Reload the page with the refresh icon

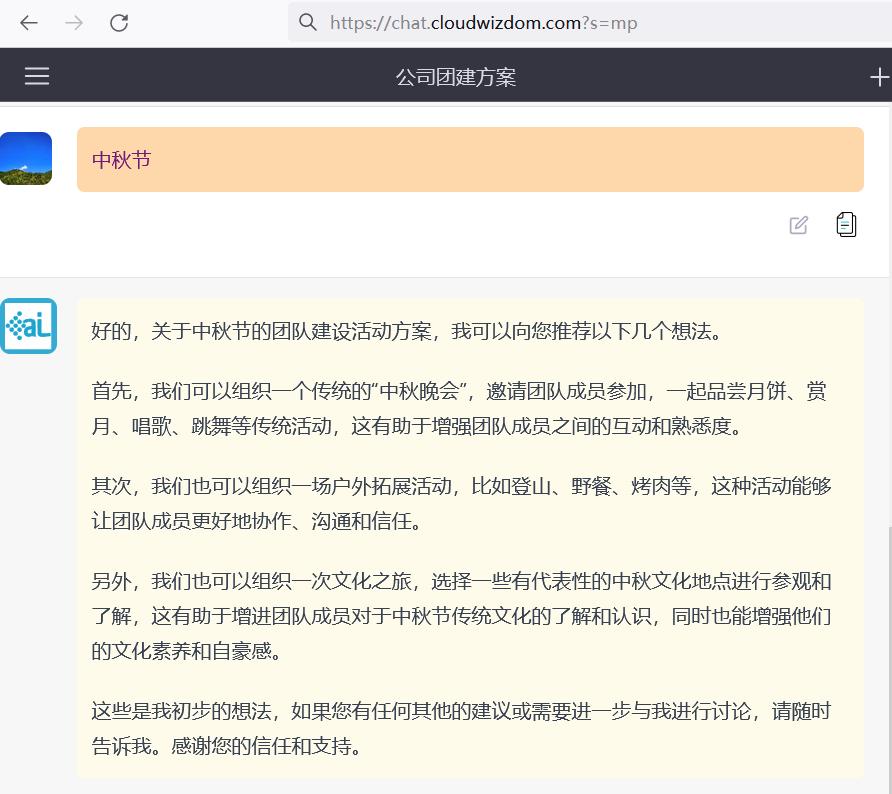[x=119, y=22]
